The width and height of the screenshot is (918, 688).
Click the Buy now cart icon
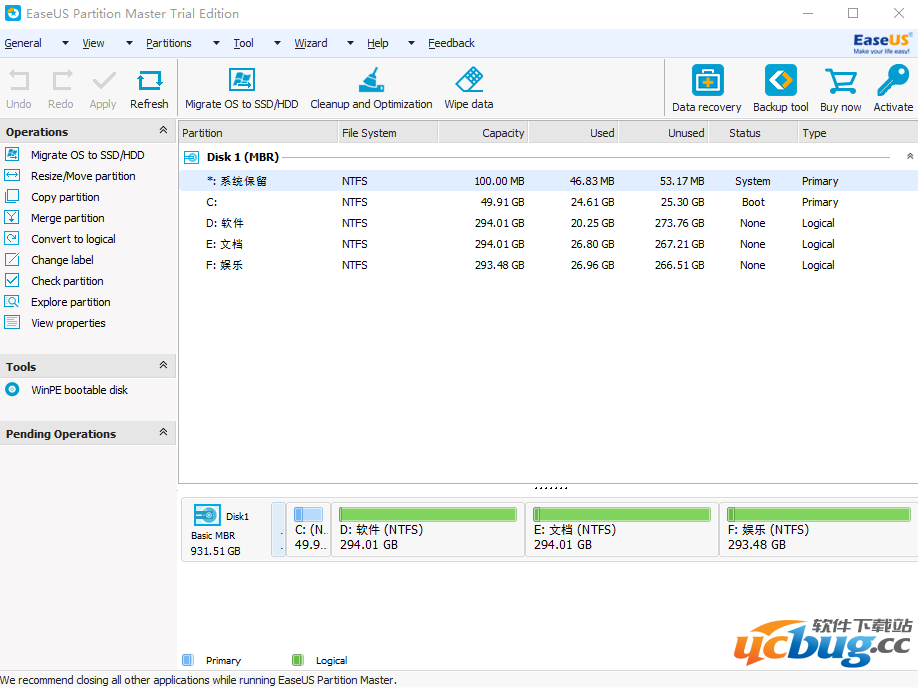click(x=841, y=81)
